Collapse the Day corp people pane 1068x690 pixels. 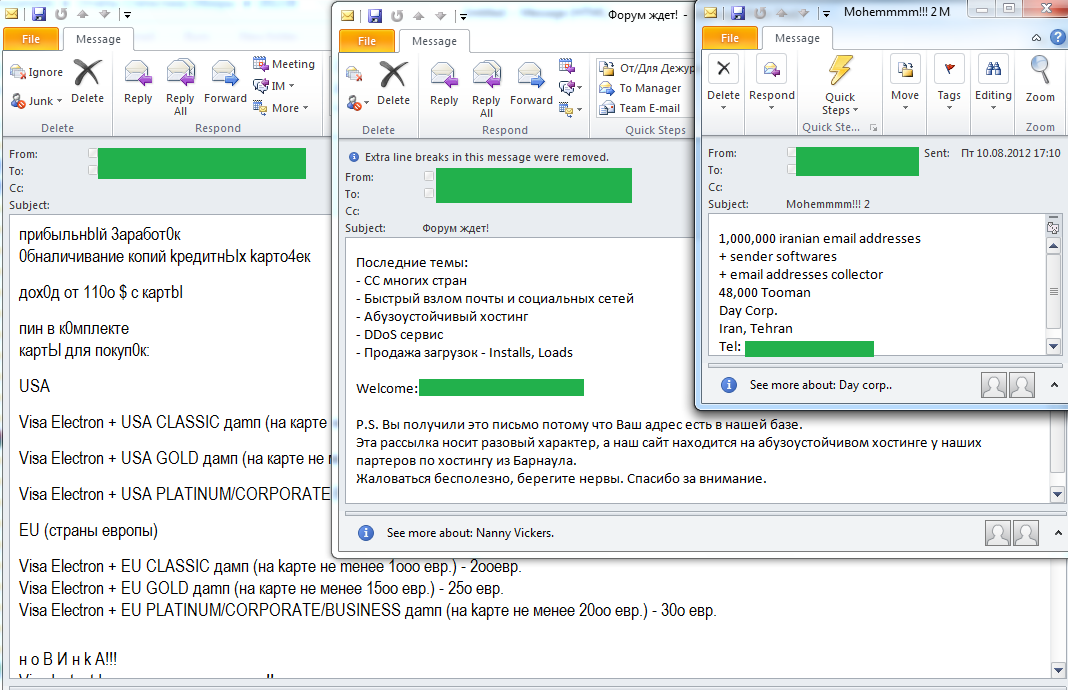coord(1054,385)
